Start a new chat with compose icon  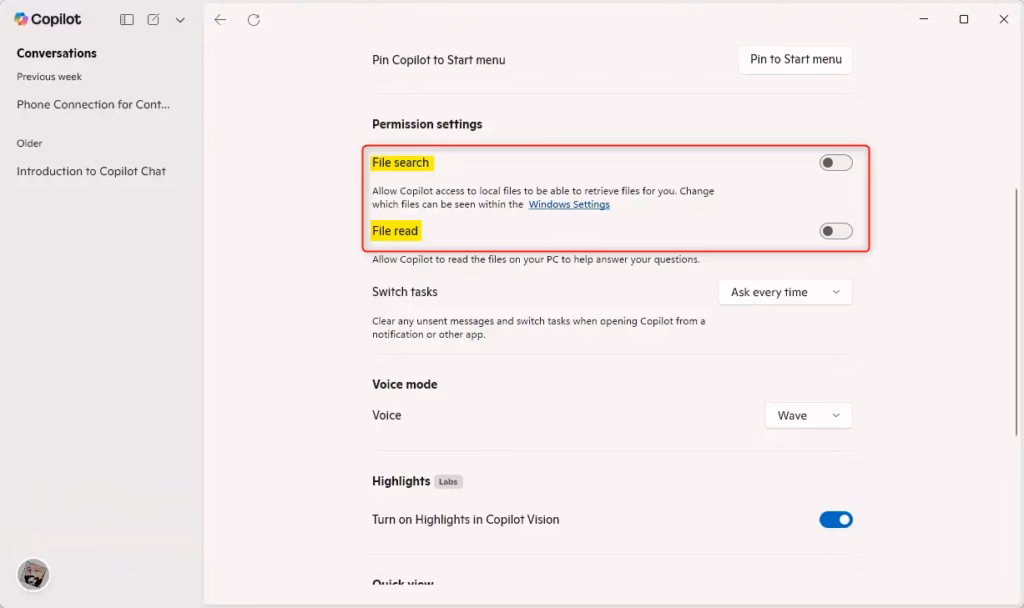[x=153, y=20]
